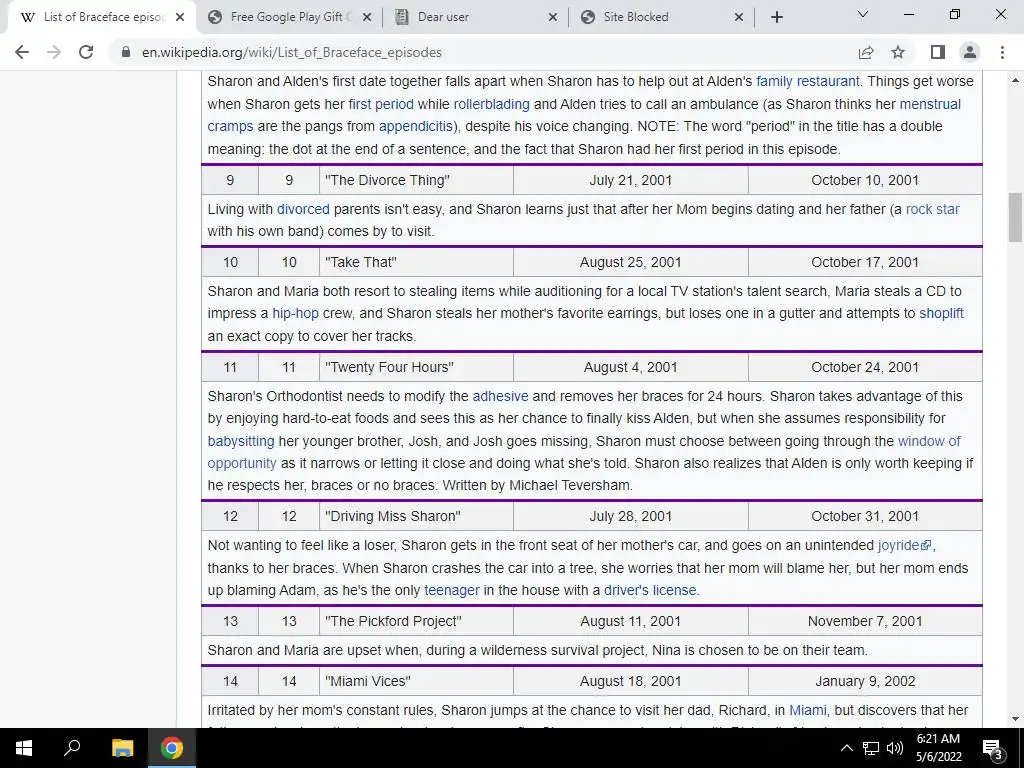This screenshot has height=768, width=1024.
Task: Click the browser back arrow
Action: (x=22, y=52)
